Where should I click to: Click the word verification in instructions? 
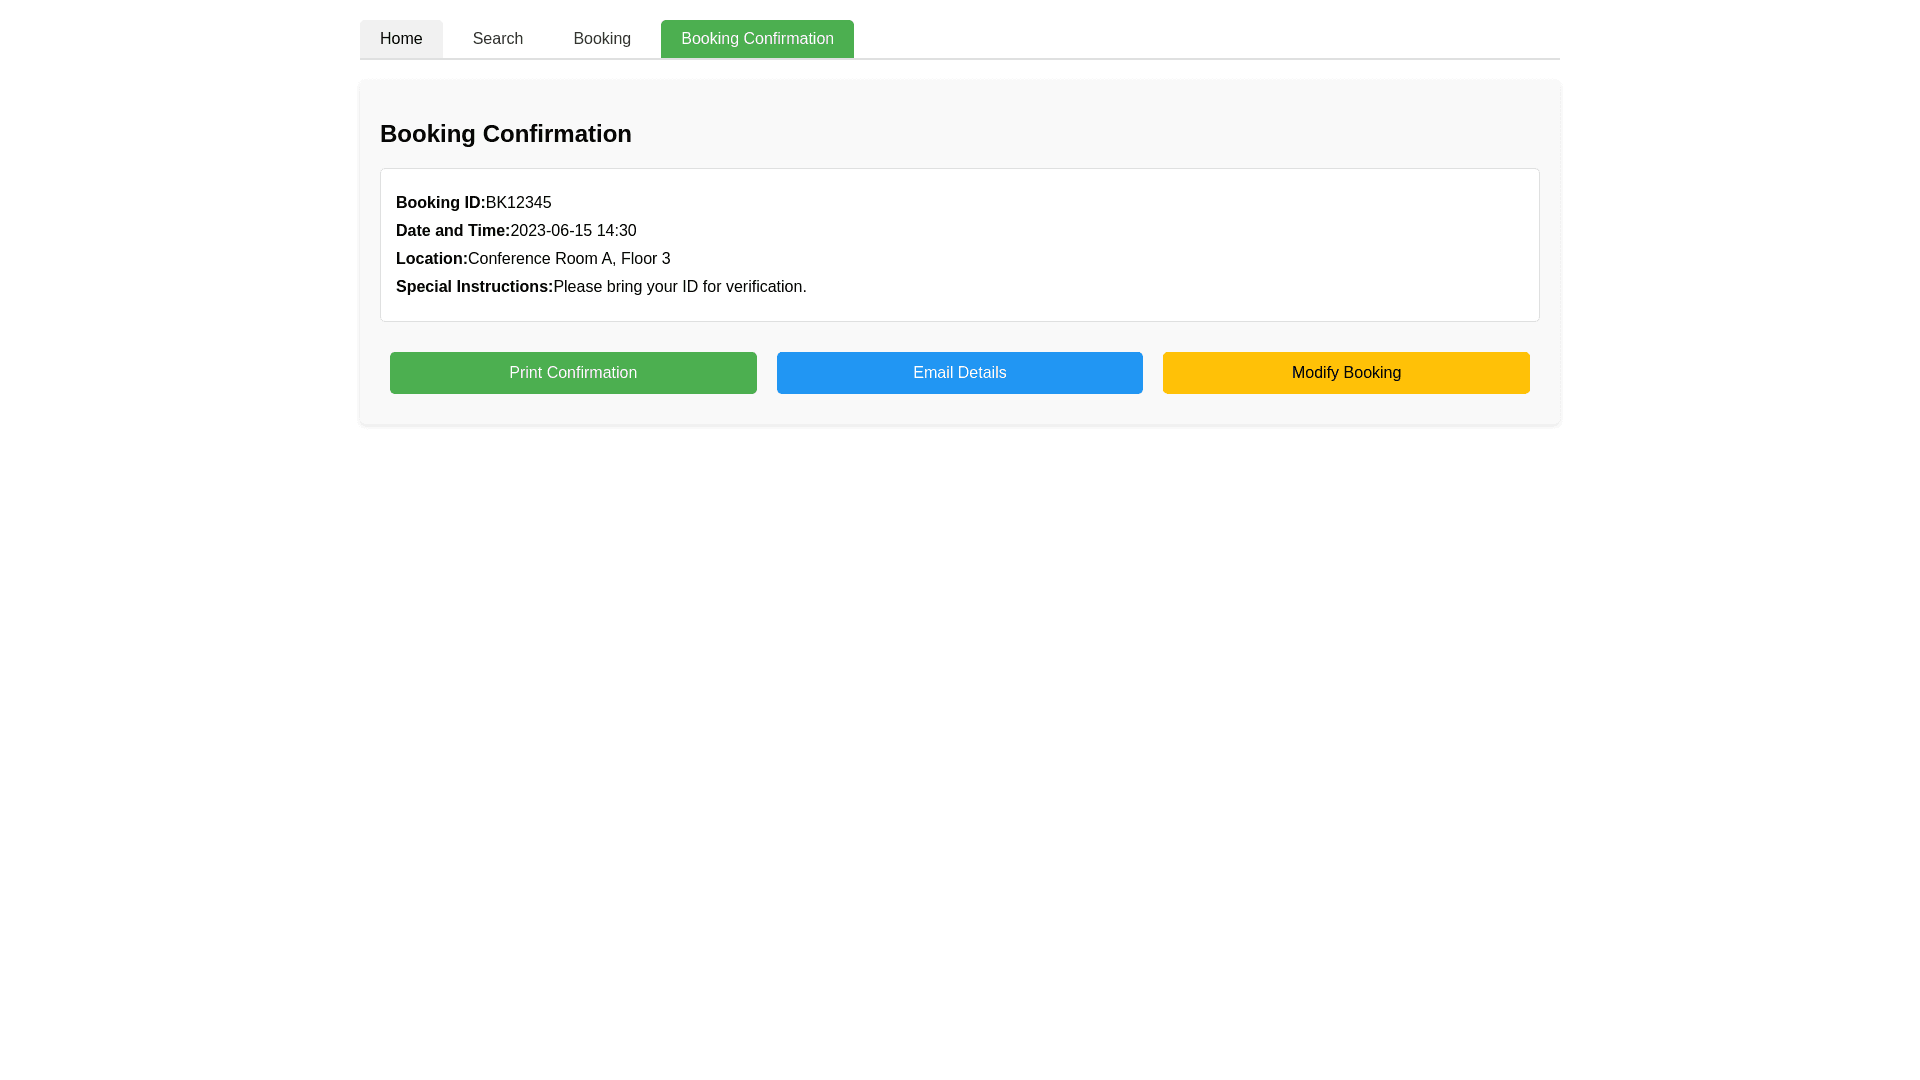763,287
